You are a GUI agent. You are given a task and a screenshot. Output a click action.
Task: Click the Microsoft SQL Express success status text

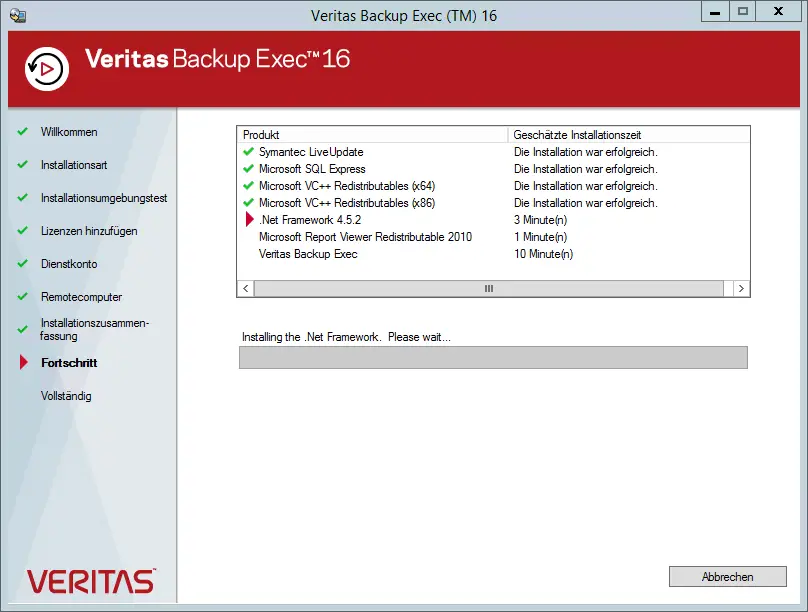click(586, 169)
